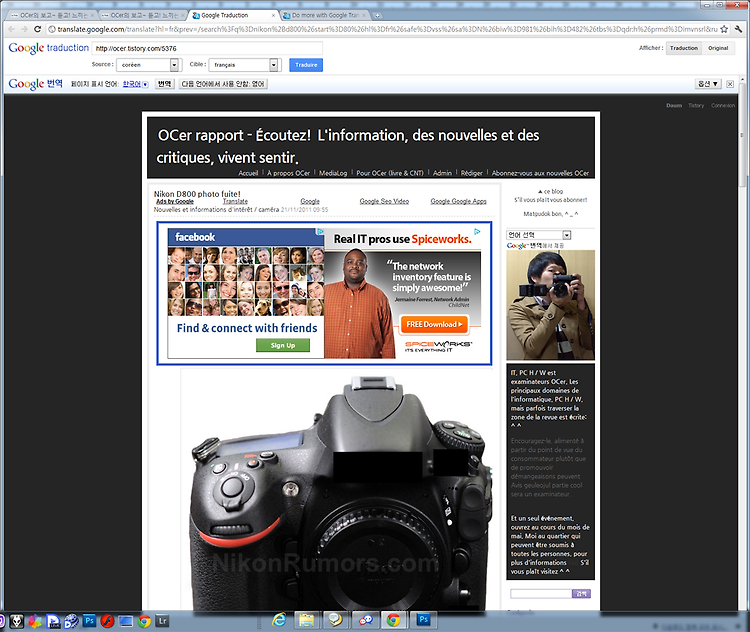Screen dimensions: 750x632
Task: Open the Source language dropdown (coréen)
Action: pos(148,65)
